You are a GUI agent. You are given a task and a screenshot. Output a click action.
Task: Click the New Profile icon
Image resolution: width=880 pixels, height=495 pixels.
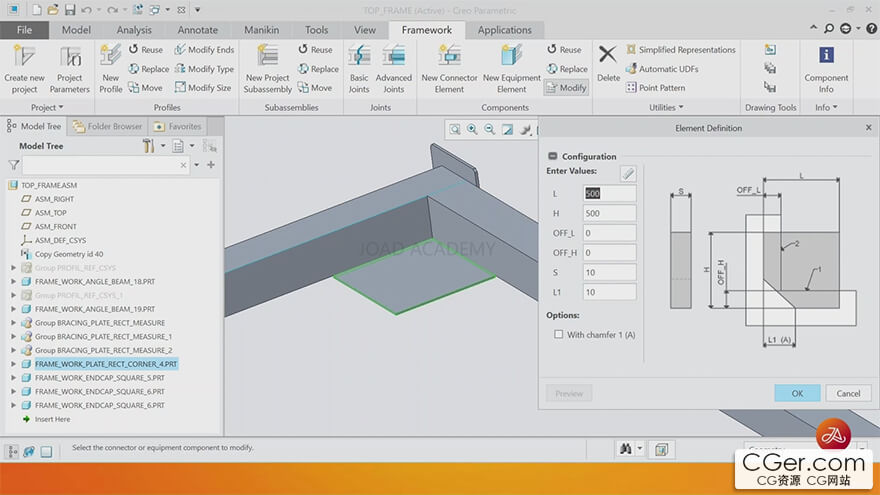[110, 57]
